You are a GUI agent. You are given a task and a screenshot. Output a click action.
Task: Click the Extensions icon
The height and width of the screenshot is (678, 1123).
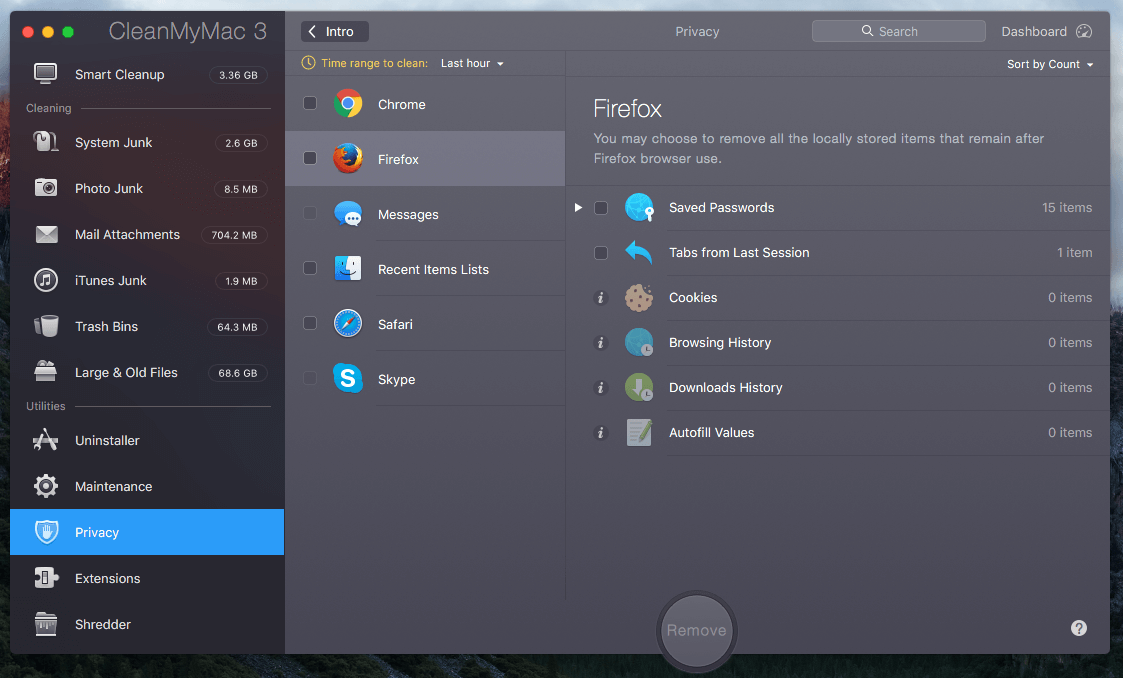(46, 578)
